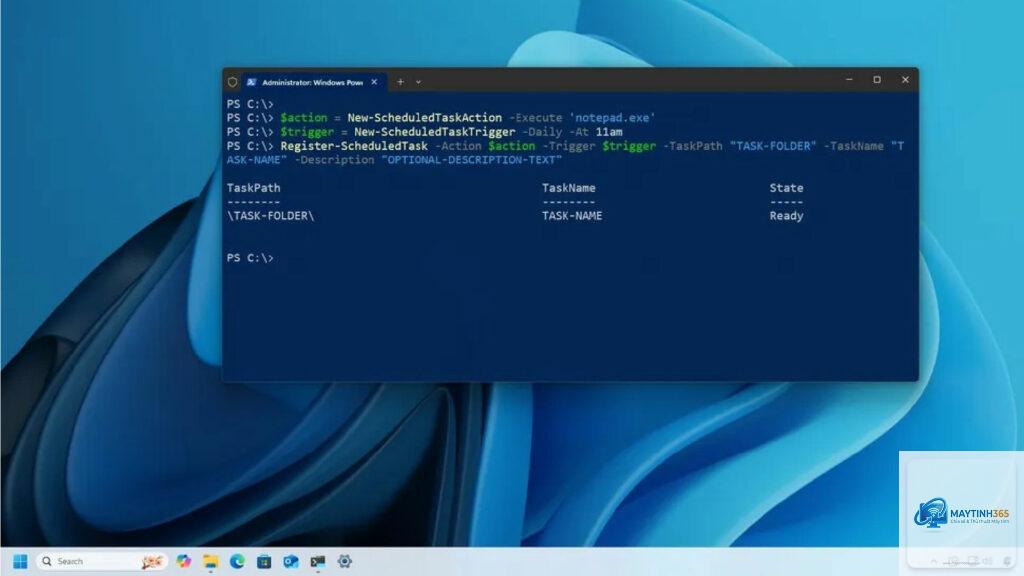
Task: Open Copilot from the taskbar
Action: pos(184,561)
